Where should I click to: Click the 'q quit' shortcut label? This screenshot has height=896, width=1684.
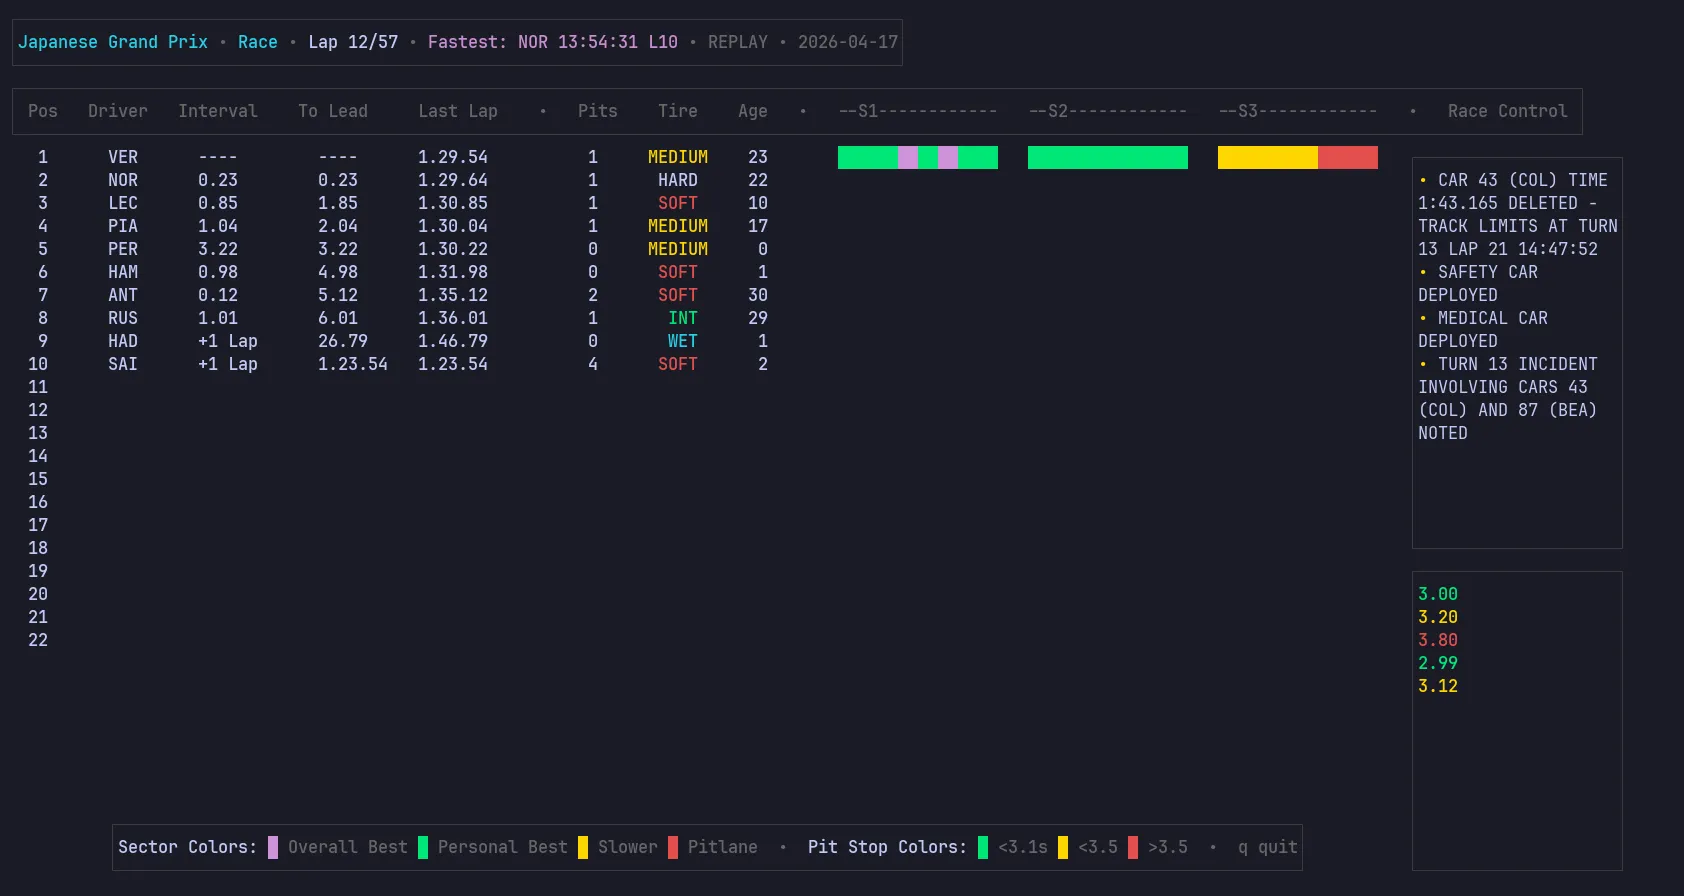(x=1268, y=847)
